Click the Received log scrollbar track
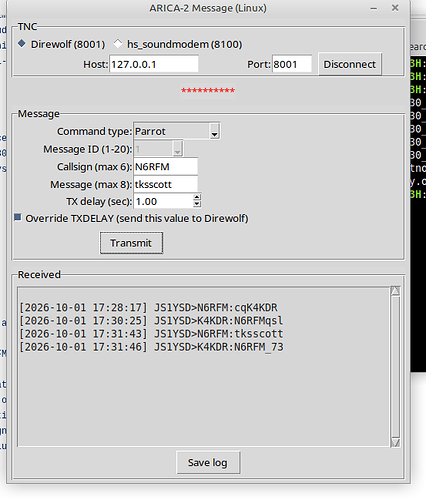The width and height of the screenshot is (426, 500). pos(395,367)
